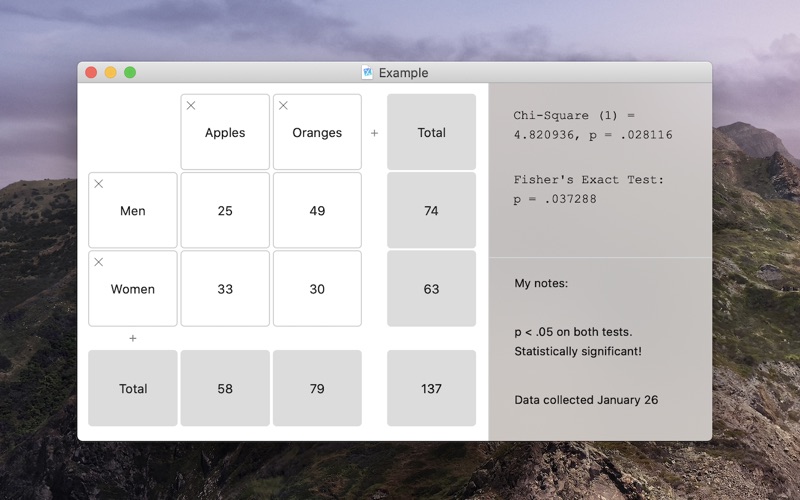This screenshot has width=800, height=500.
Task: Select the Women Oranges cell showing 30
Action: 317,288
